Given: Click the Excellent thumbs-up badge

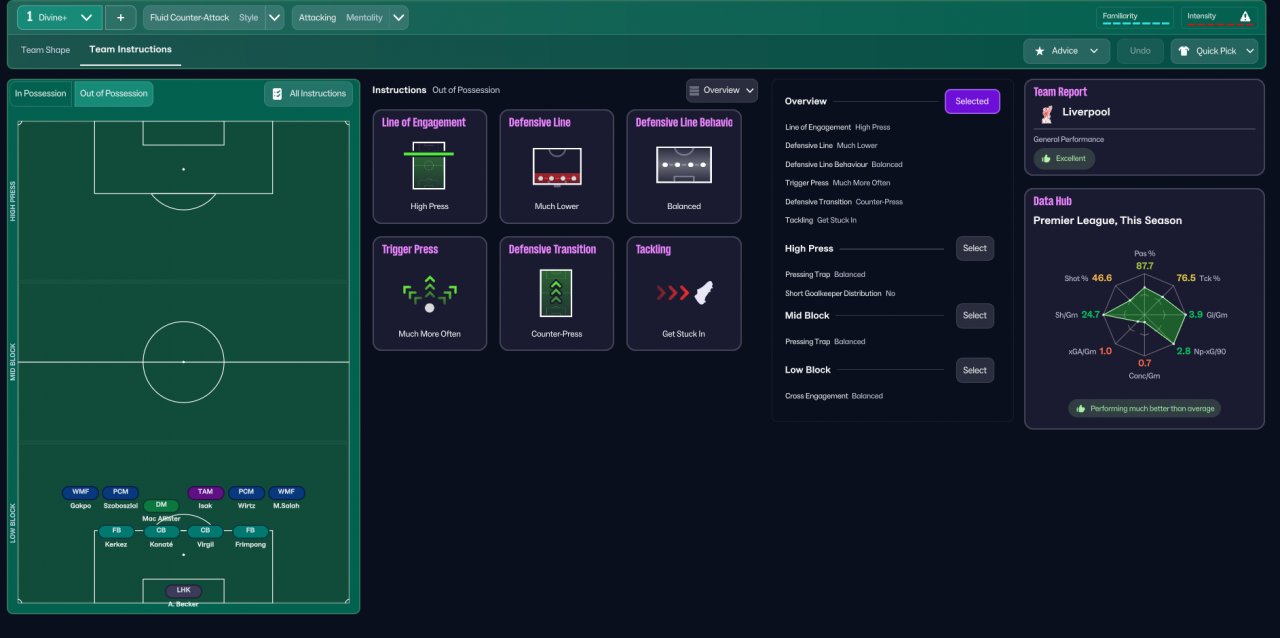Looking at the screenshot, I should click(x=1064, y=158).
